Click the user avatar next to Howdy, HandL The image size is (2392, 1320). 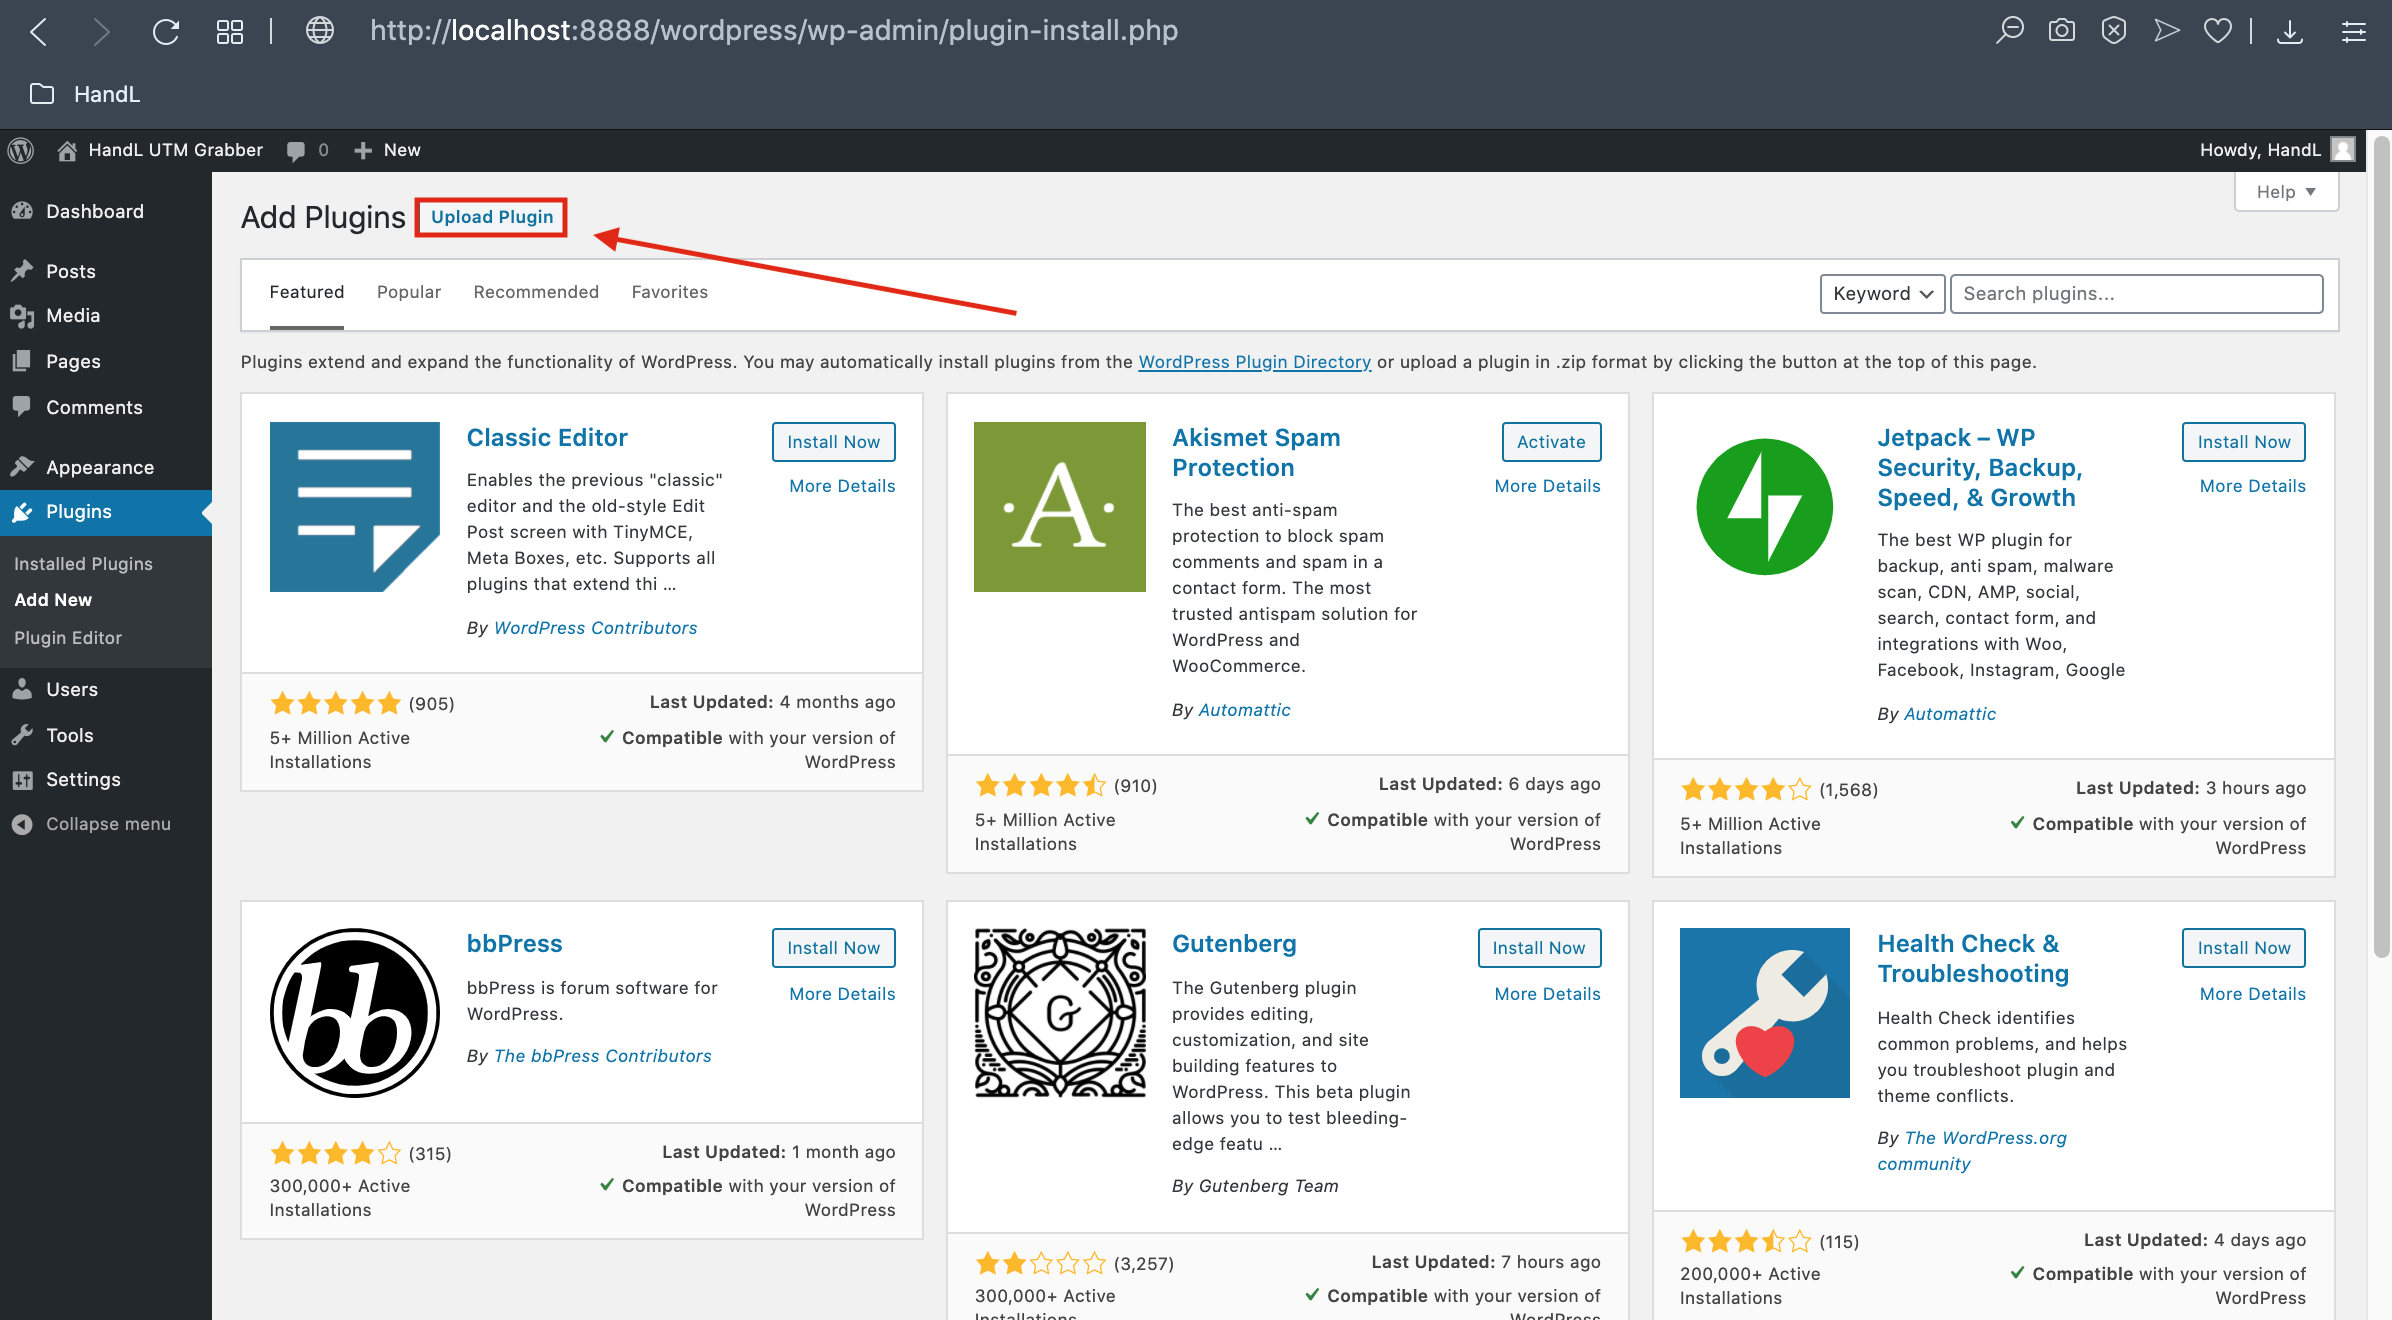tap(2342, 150)
